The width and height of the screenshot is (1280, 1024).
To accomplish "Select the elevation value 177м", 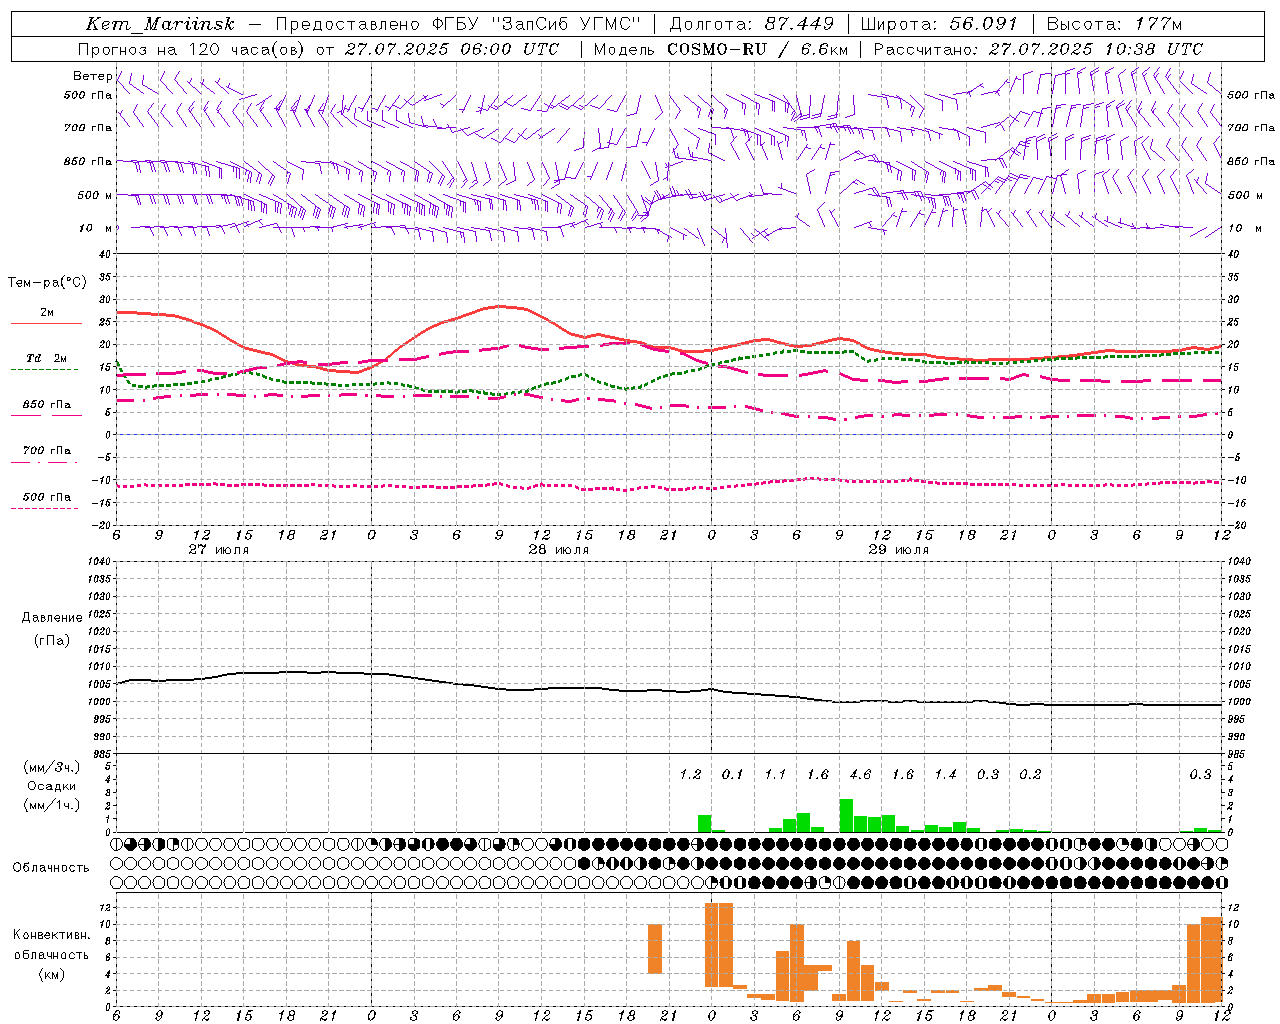I will pyautogui.click(x=1158, y=24).
